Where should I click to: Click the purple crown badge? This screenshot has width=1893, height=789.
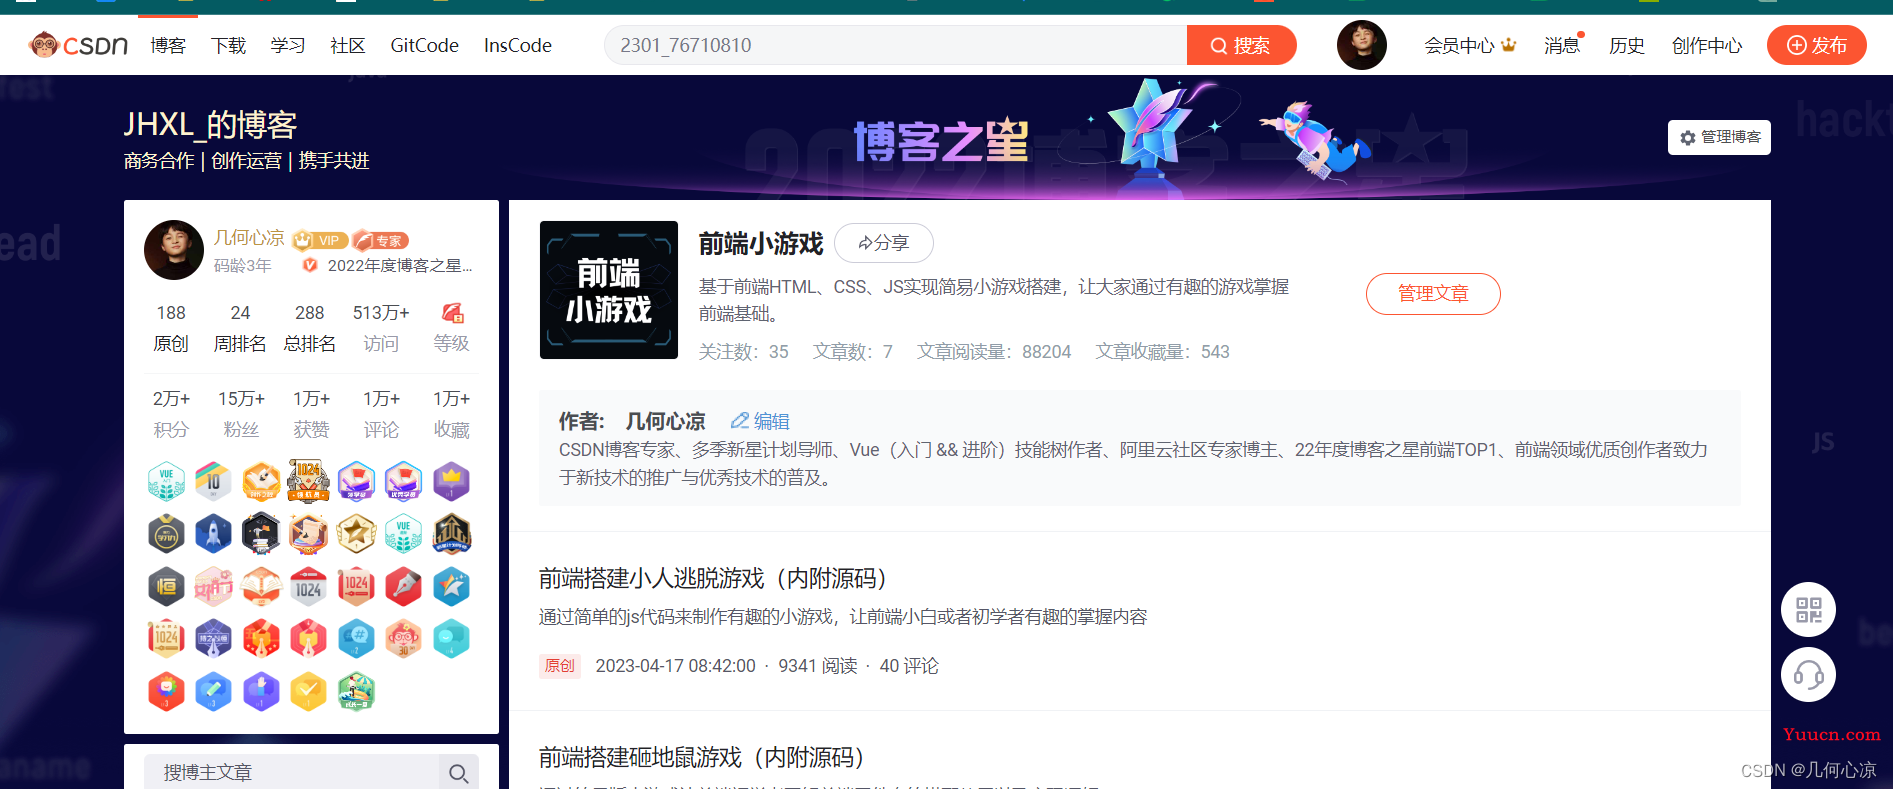(x=451, y=481)
